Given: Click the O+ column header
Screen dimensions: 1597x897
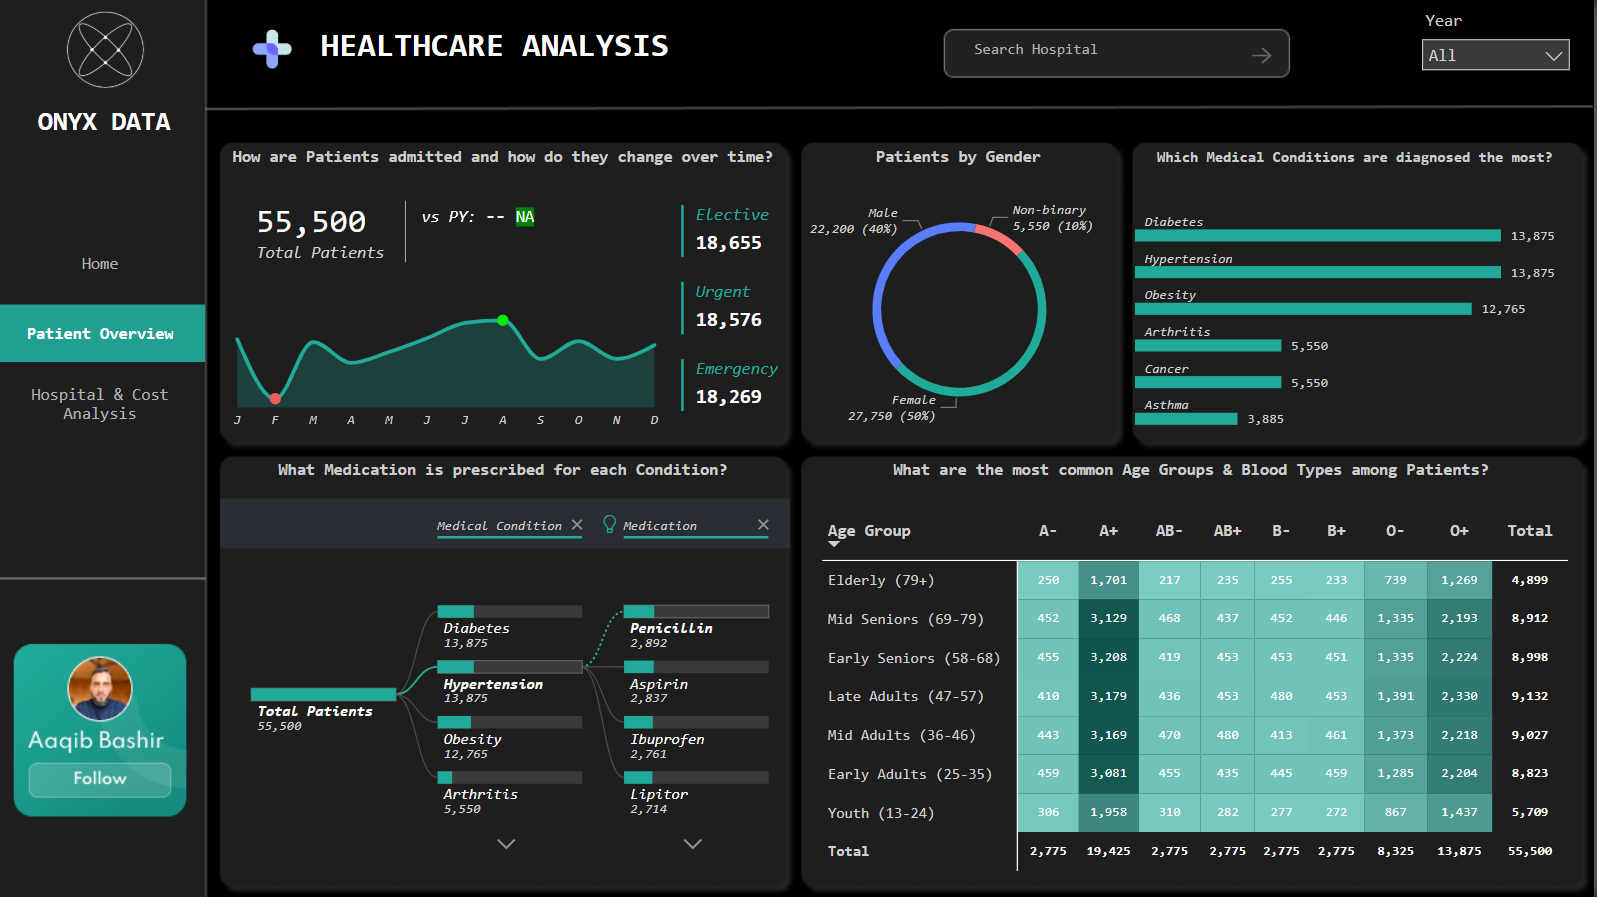Looking at the screenshot, I should click(x=1459, y=531).
